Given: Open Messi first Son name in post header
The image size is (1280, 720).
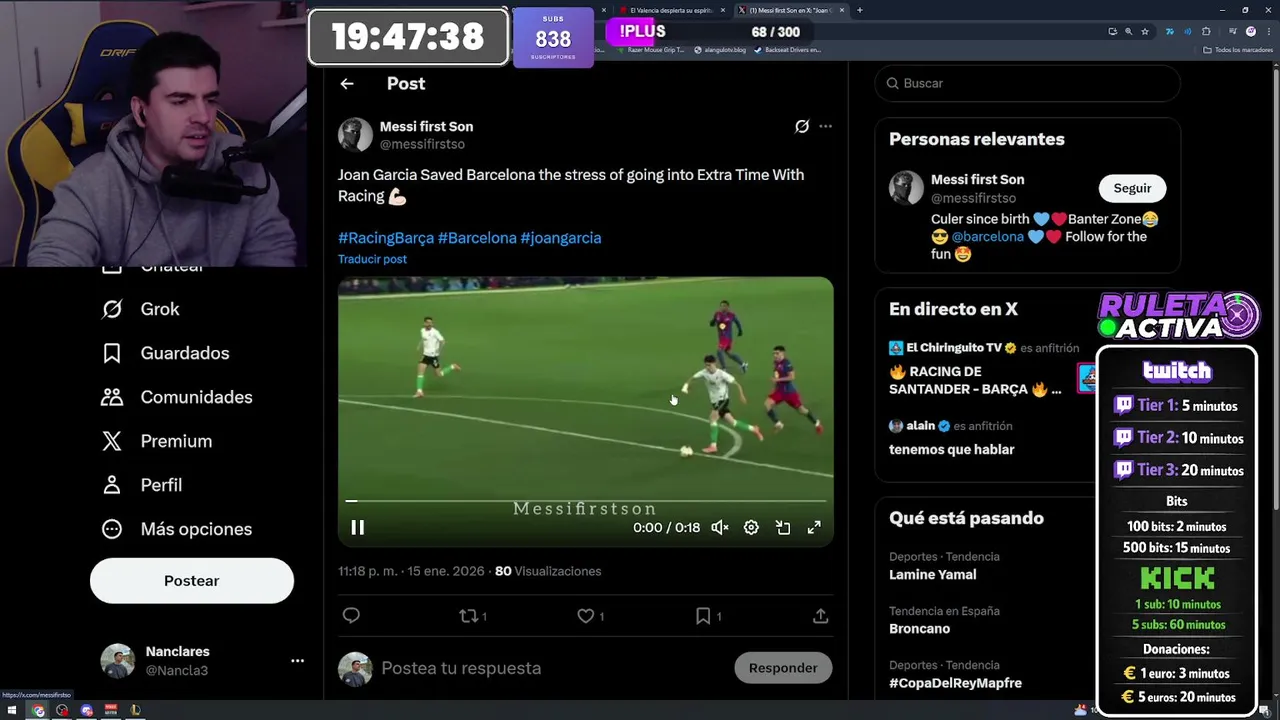Looking at the screenshot, I should pos(426,126).
